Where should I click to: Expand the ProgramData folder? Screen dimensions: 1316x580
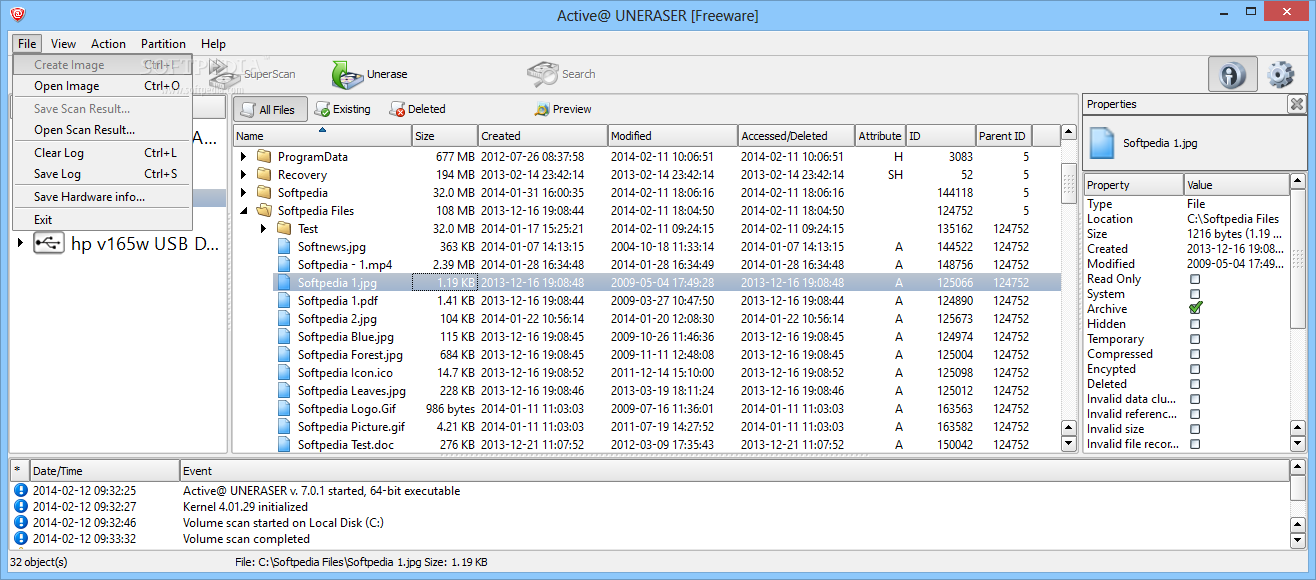click(243, 157)
